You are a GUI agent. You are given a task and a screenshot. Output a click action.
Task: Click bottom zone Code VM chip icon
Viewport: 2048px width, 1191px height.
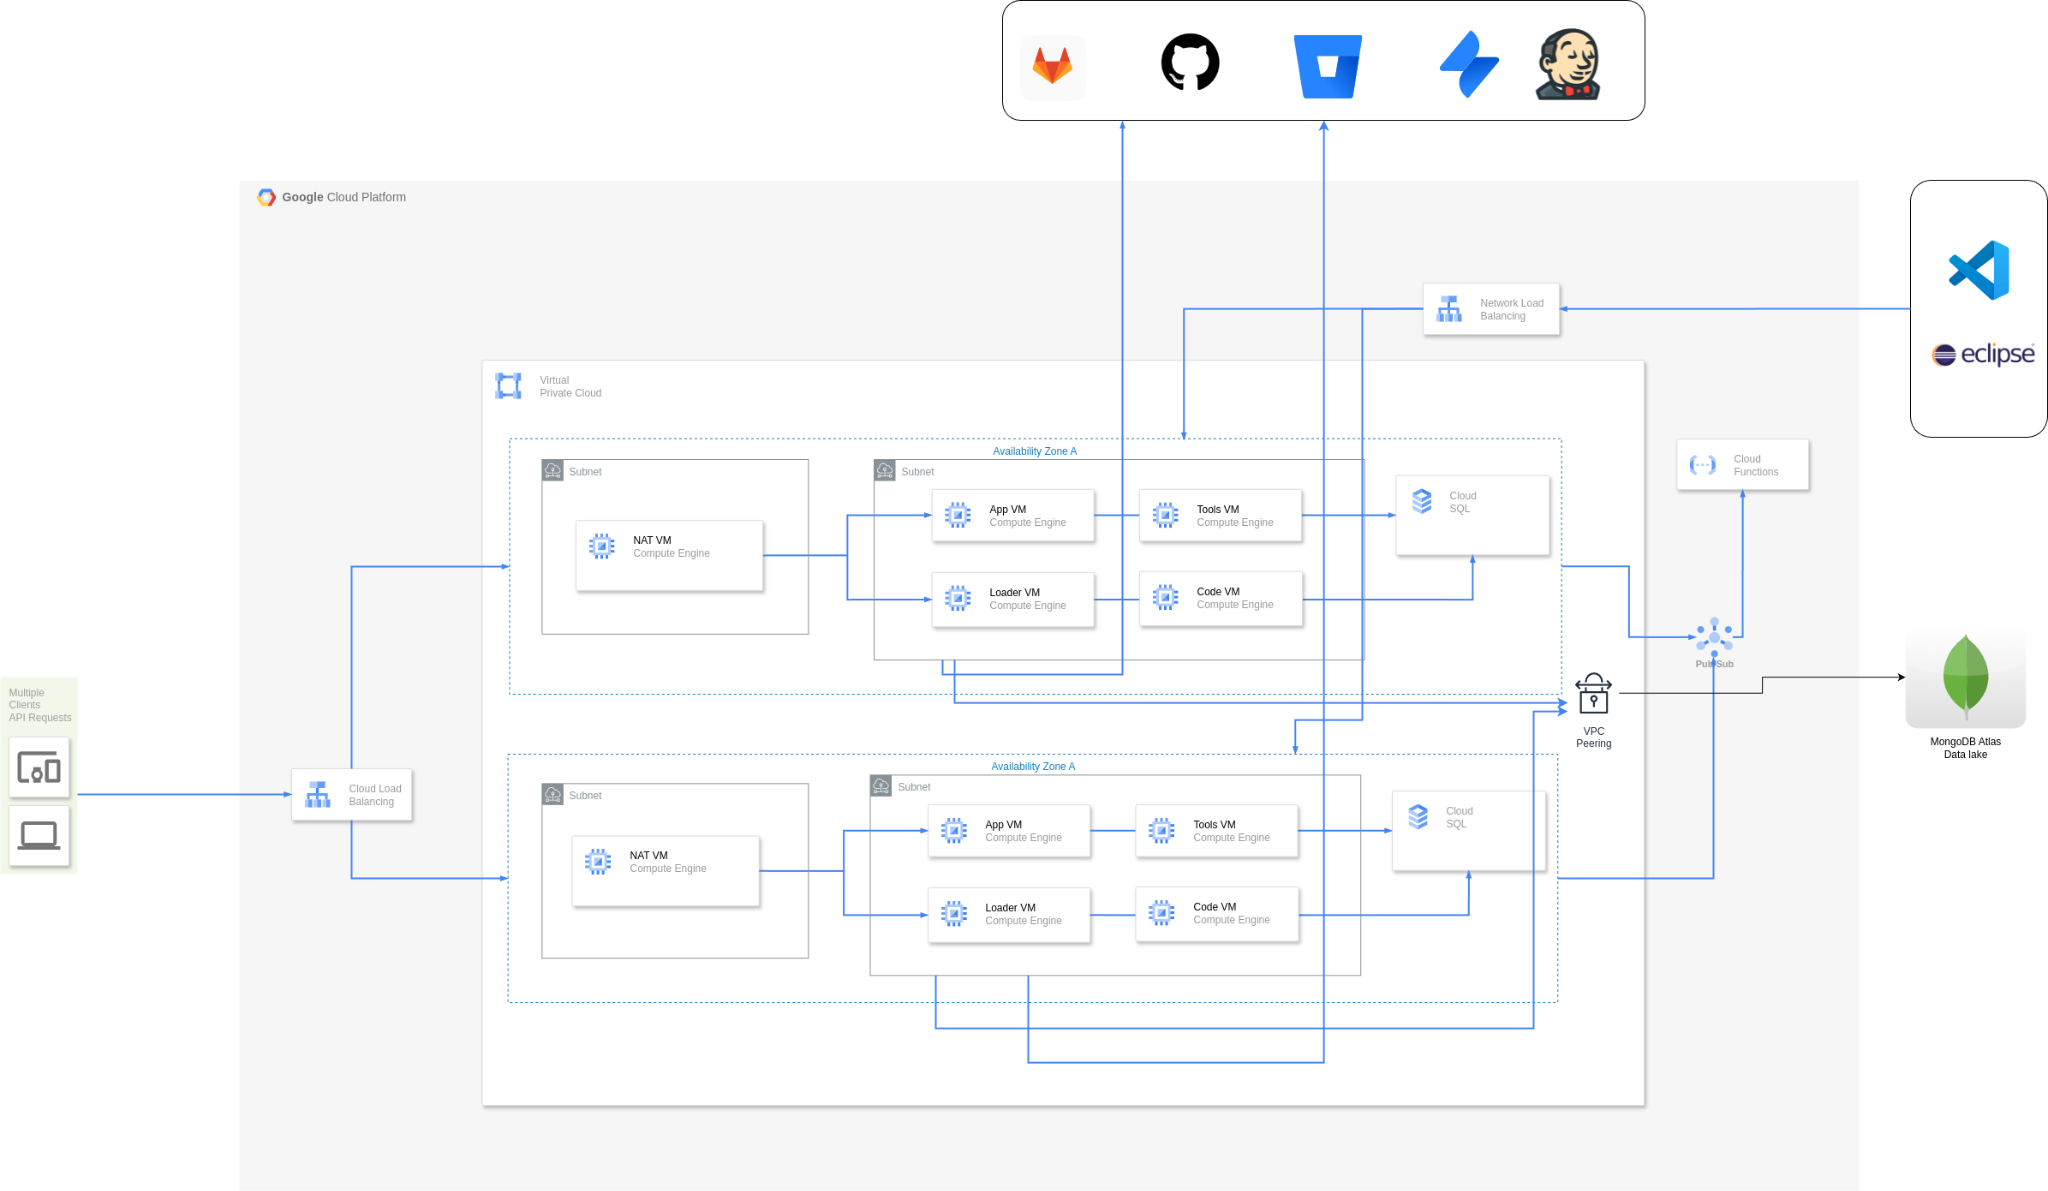(x=1162, y=913)
